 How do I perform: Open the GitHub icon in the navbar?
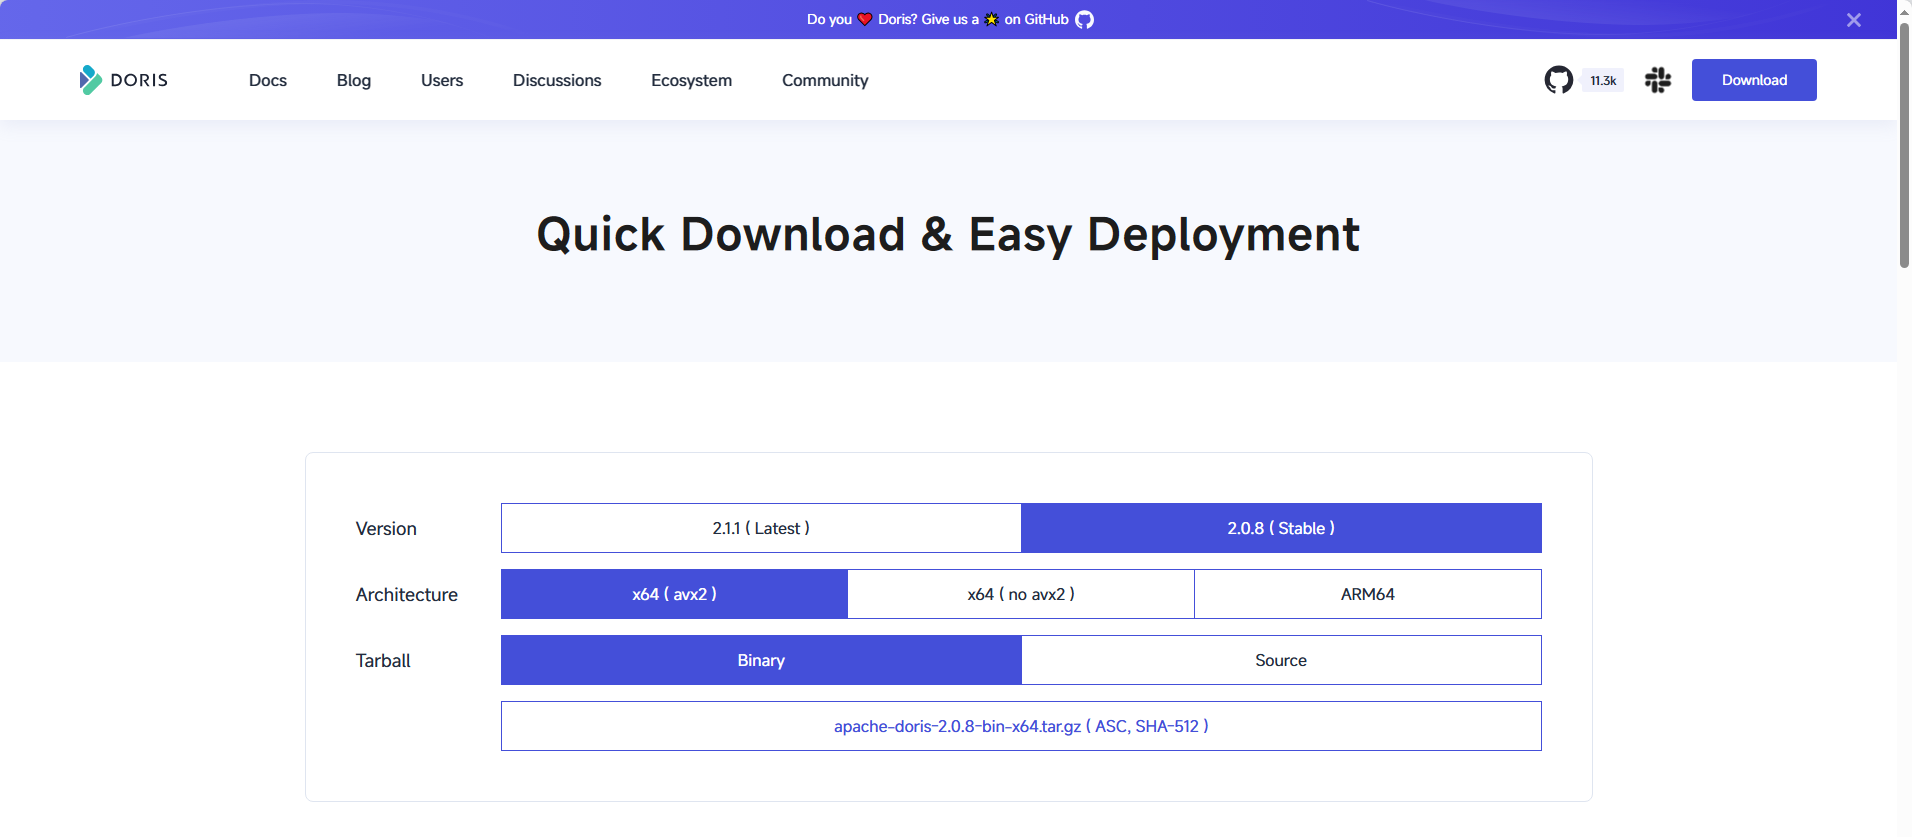click(x=1558, y=80)
